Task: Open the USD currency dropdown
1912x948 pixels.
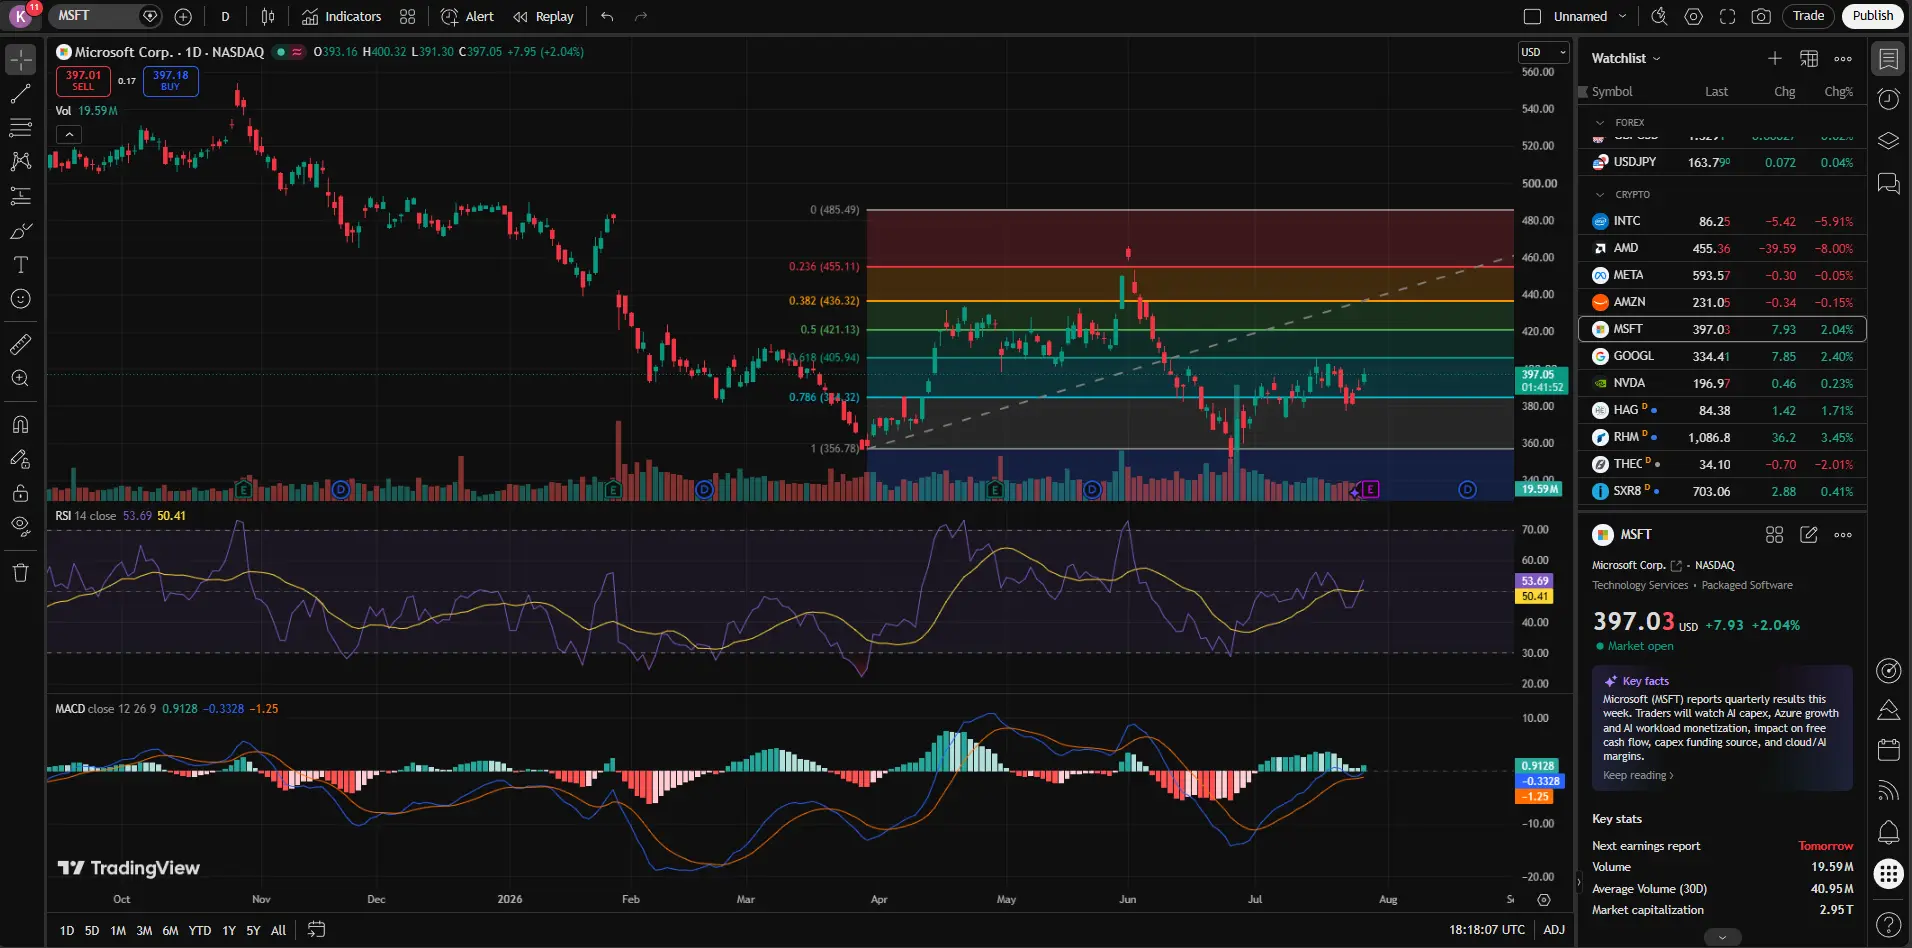Action: [1543, 52]
